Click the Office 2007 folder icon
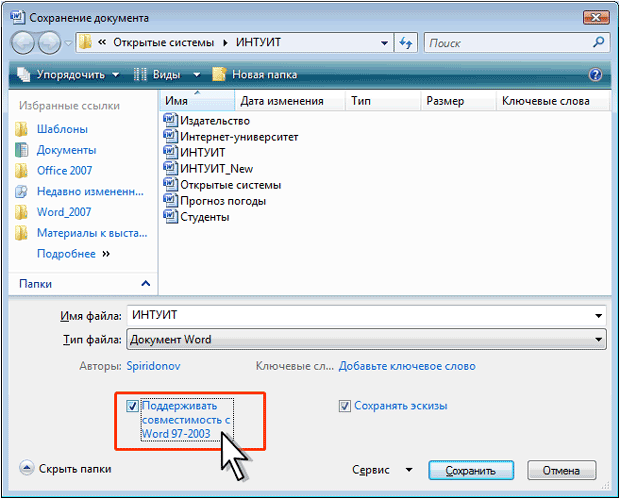The height and width of the screenshot is (499, 620). (21, 171)
